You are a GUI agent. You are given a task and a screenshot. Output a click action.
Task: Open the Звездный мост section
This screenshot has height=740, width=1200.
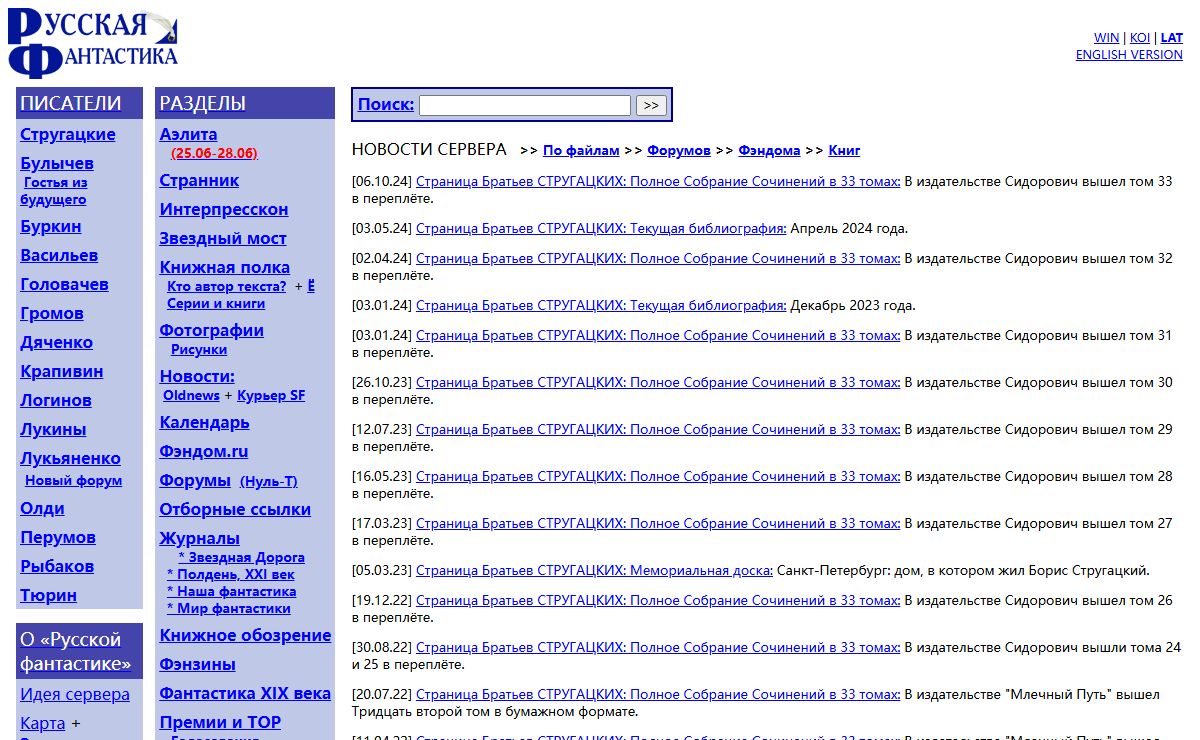click(x=223, y=238)
